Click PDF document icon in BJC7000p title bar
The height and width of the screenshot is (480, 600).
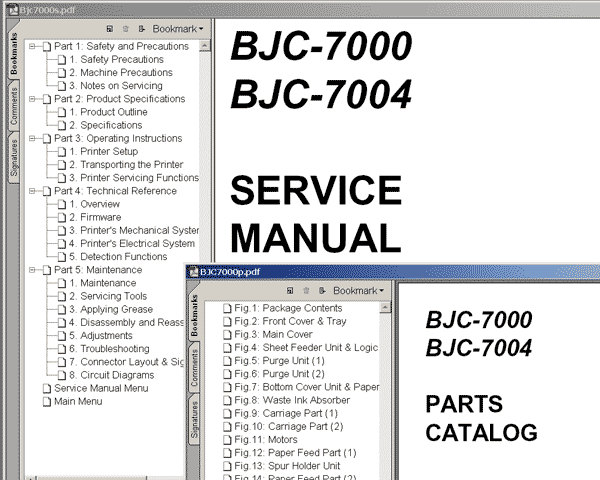[x=194, y=272]
